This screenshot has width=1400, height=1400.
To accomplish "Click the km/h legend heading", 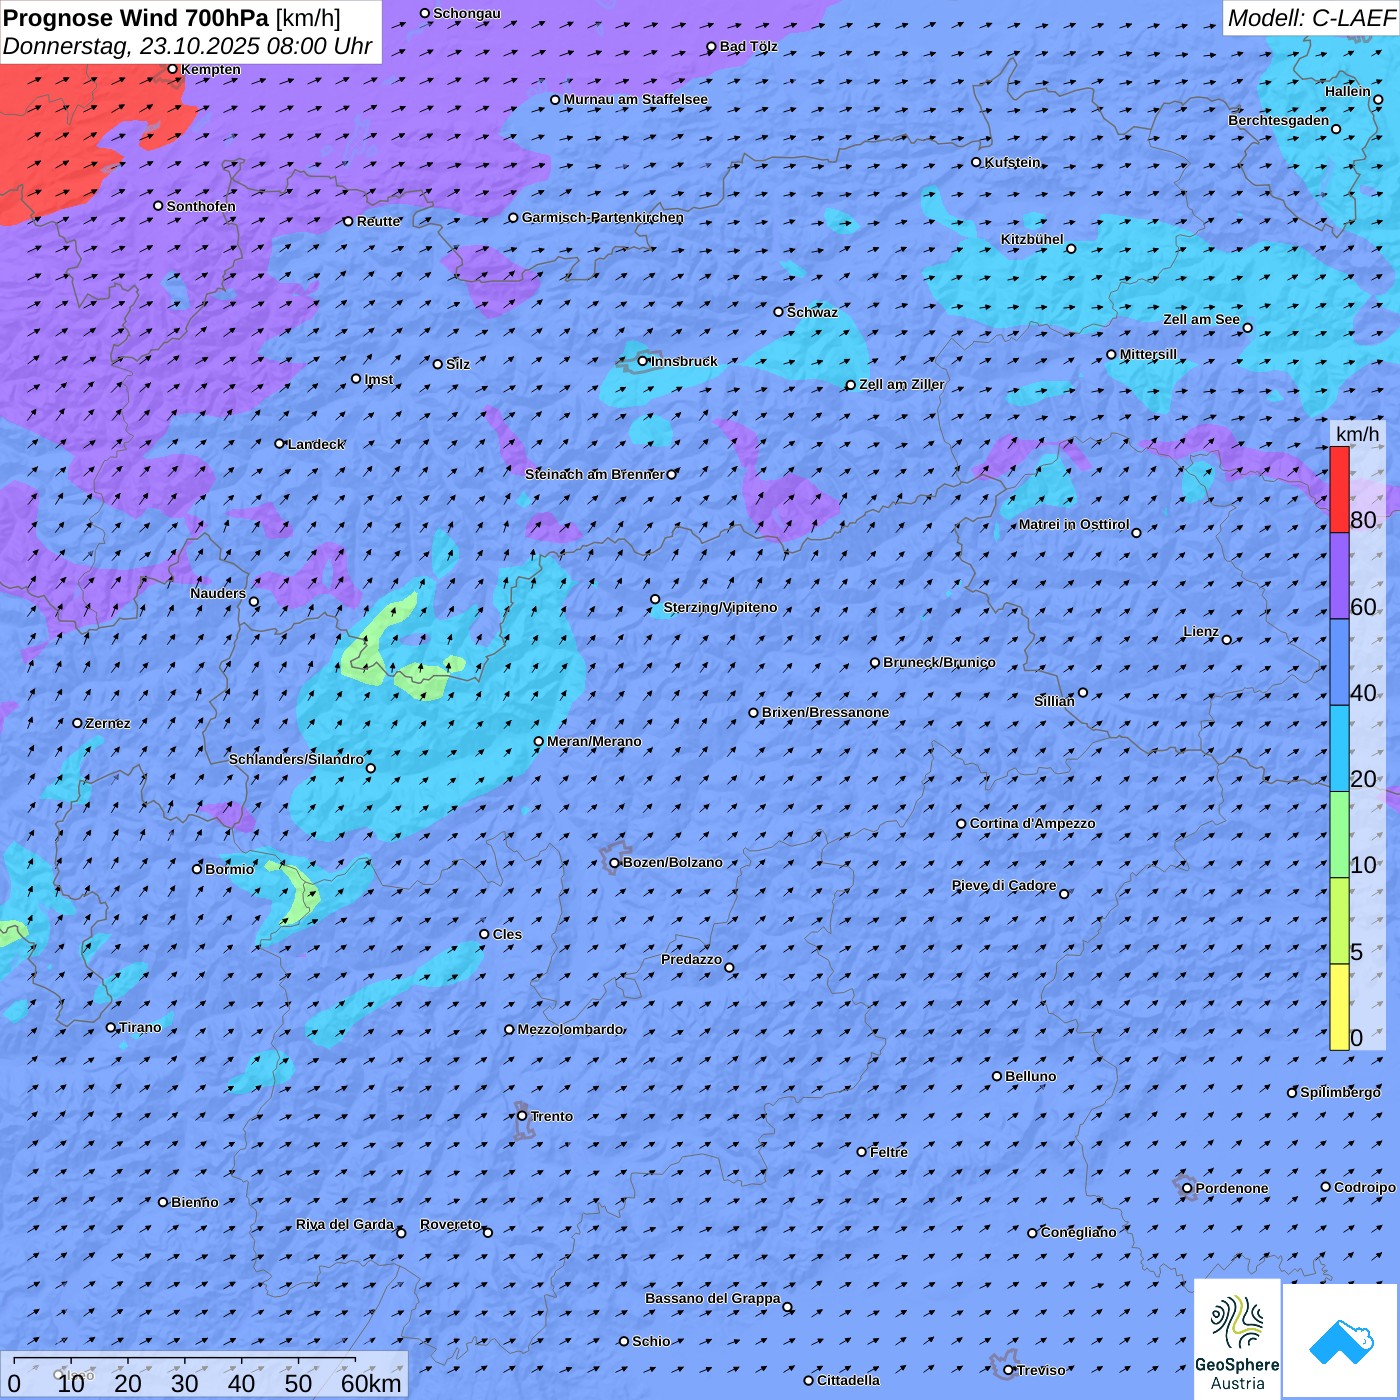I will point(1357,433).
